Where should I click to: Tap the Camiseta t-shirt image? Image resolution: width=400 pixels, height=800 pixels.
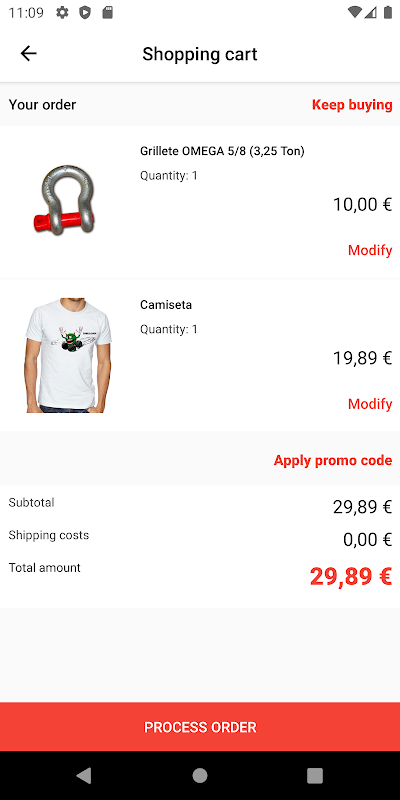[67, 356]
